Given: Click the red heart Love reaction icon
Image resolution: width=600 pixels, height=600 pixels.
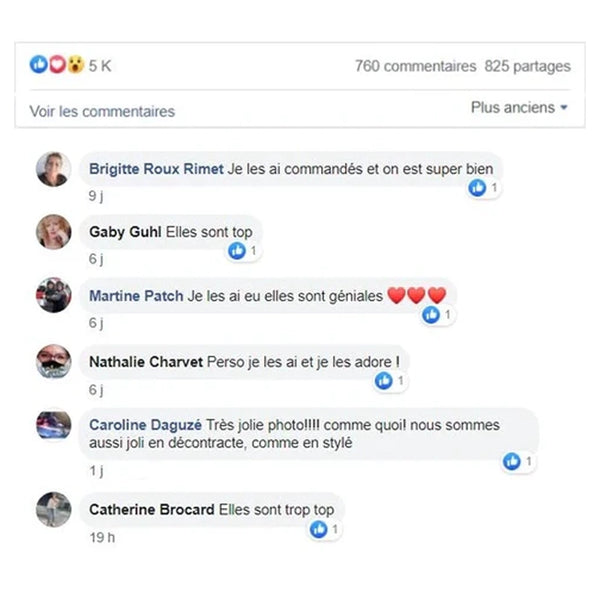Looking at the screenshot, I should click(x=57, y=65).
